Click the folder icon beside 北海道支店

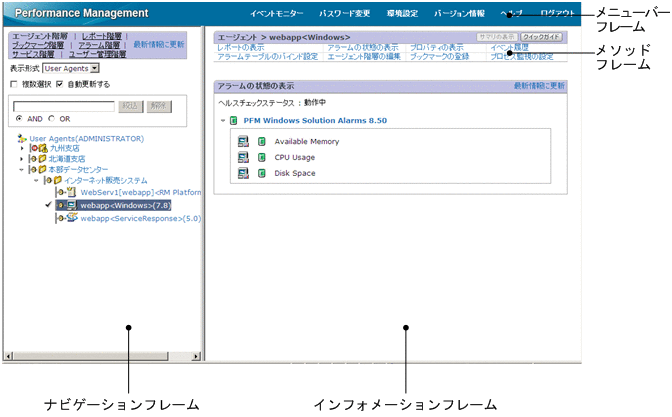[x=42, y=159]
